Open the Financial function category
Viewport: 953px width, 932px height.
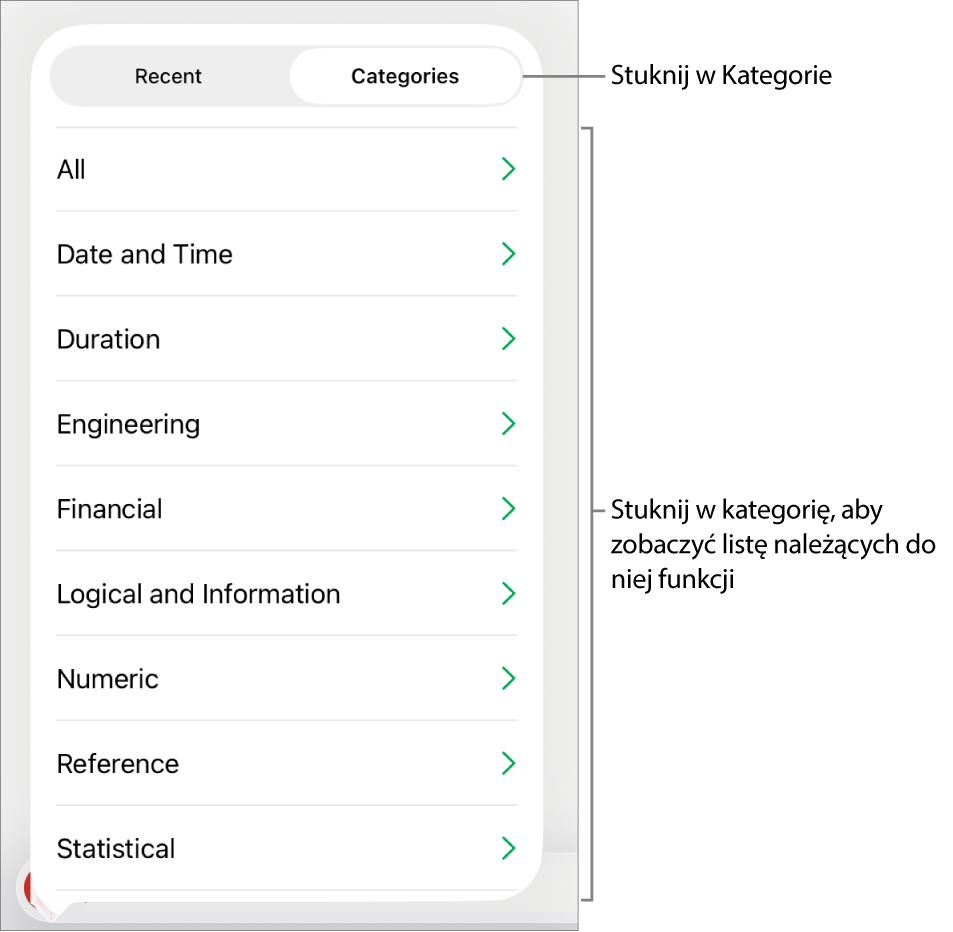click(110, 510)
